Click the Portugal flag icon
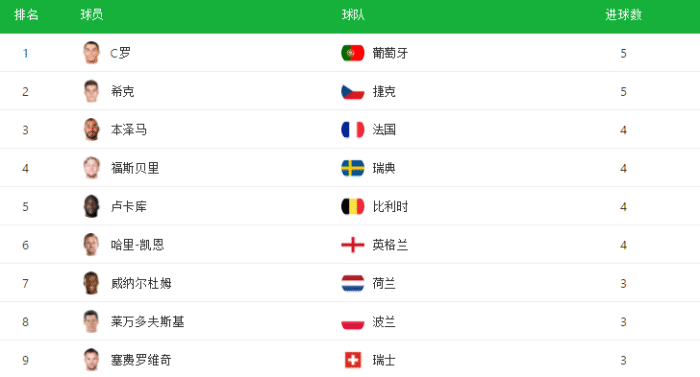Screen dimensions: 700x377 point(353,53)
